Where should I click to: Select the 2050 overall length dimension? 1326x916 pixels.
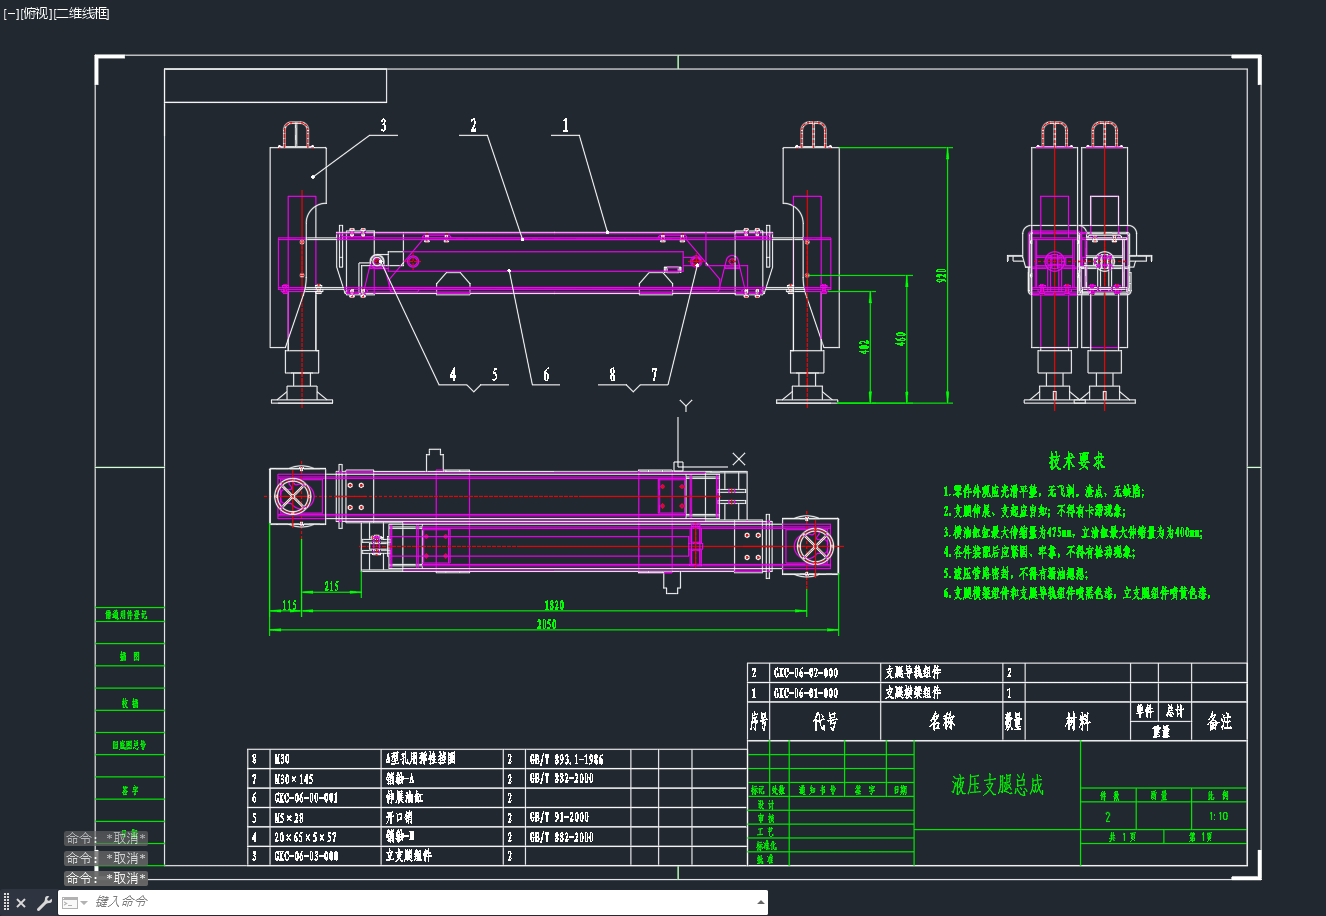point(546,625)
